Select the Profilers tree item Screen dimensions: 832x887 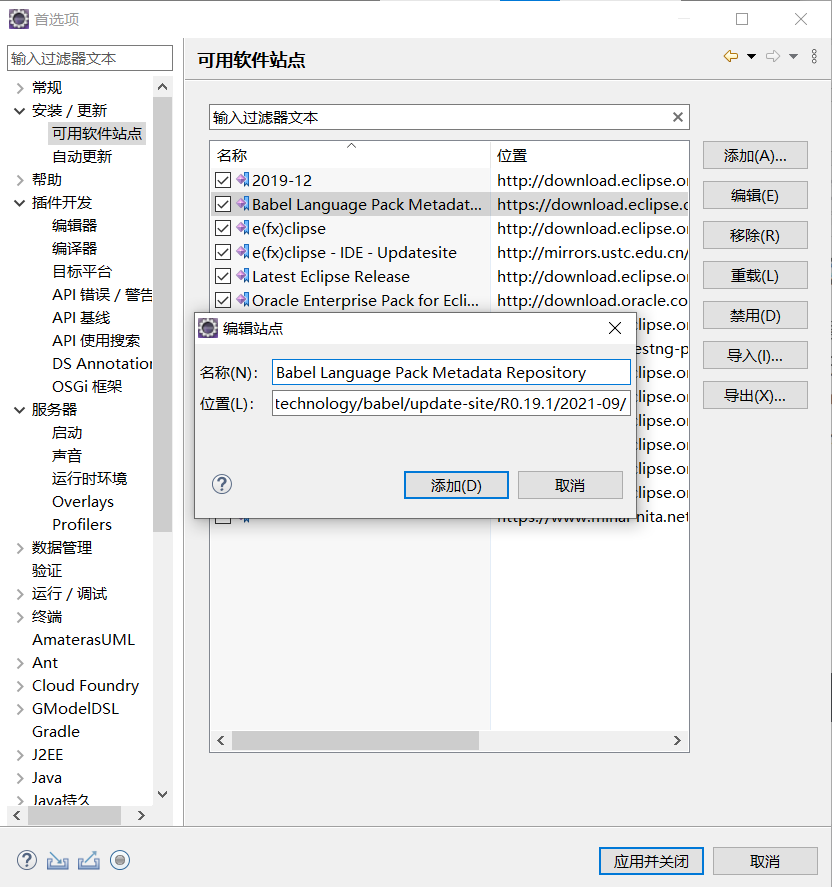81,524
